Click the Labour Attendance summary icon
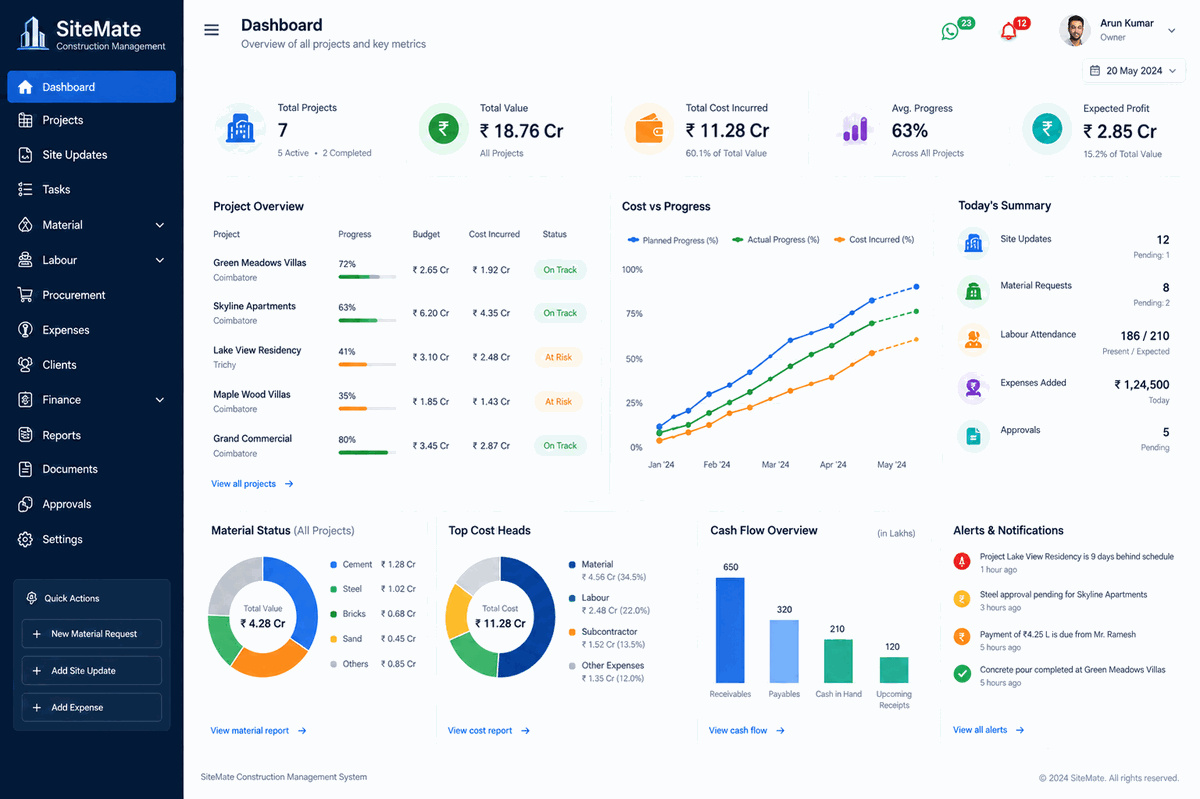Viewport: 1200px width, 799px height. tap(972, 339)
